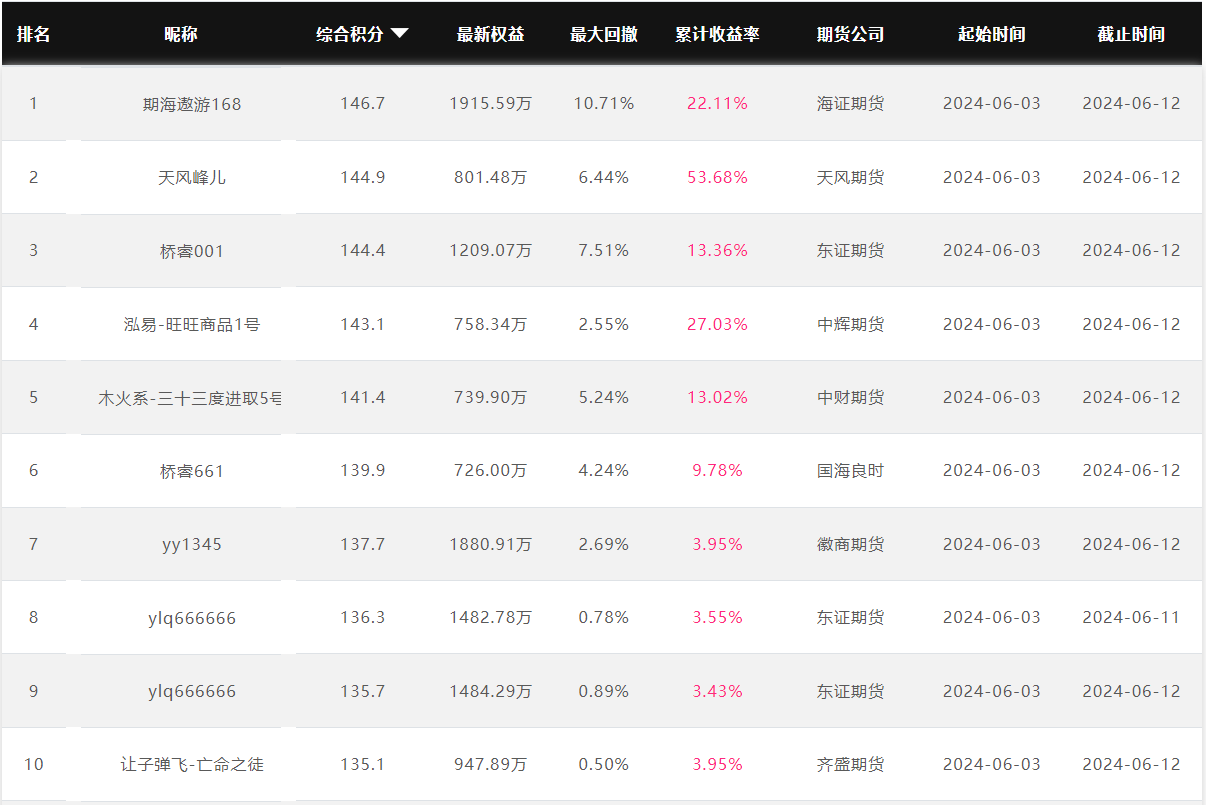Click the 截止时间 column header
Image resolution: width=1206 pixels, height=805 pixels.
(x=1131, y=34)
